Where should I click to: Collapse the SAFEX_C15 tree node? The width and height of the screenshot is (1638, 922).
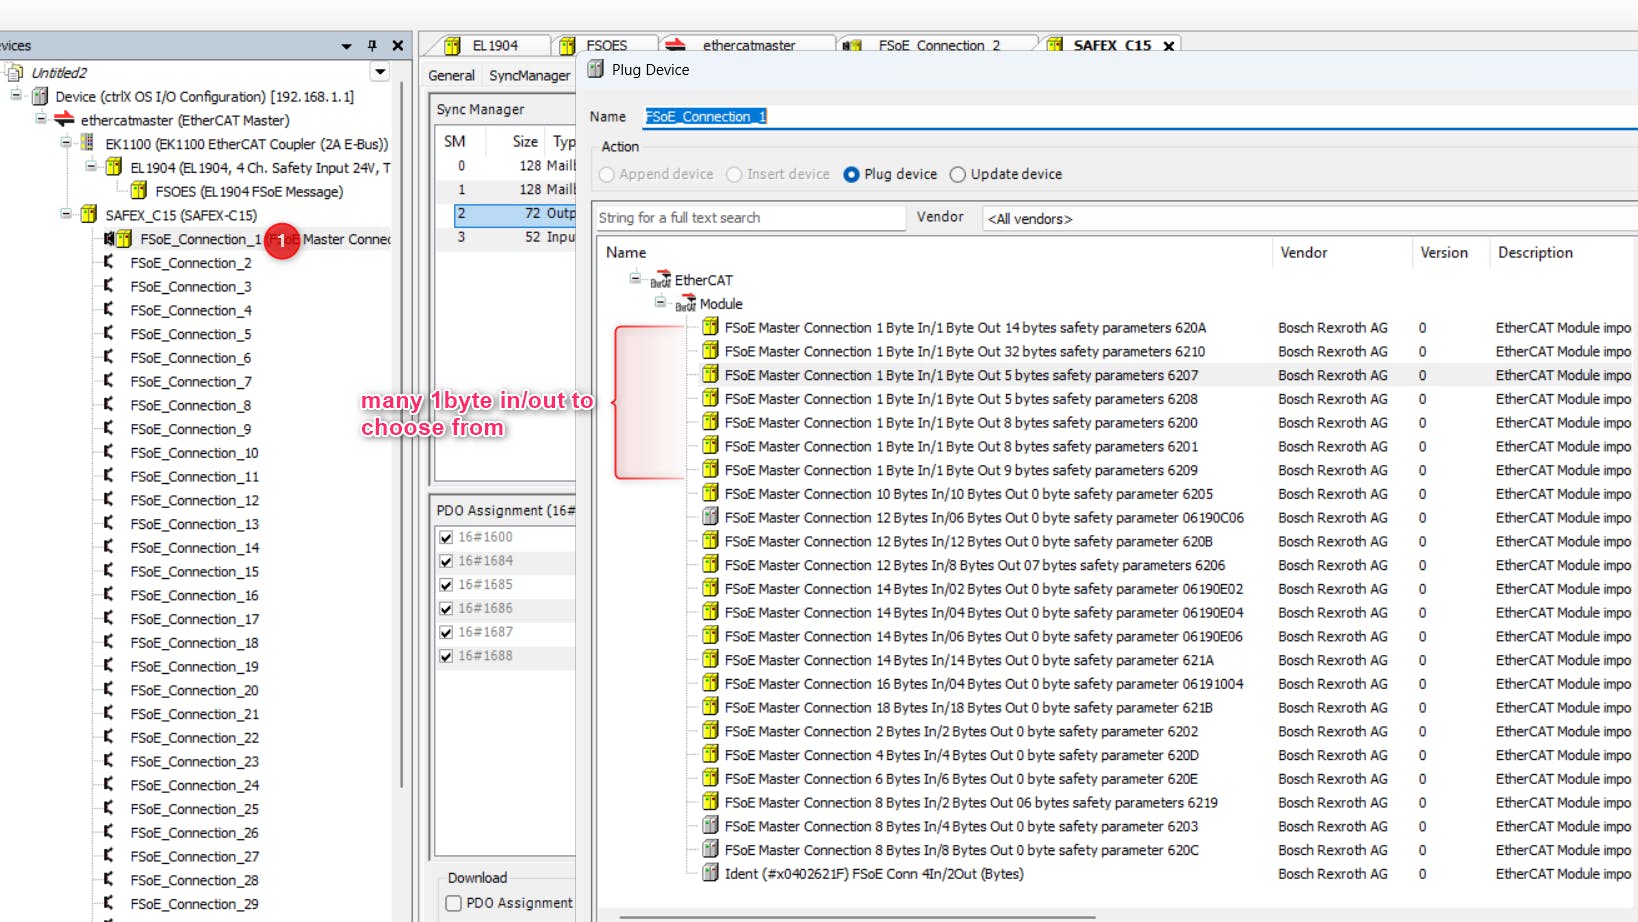pyautogui.click(x=66, y=214)
